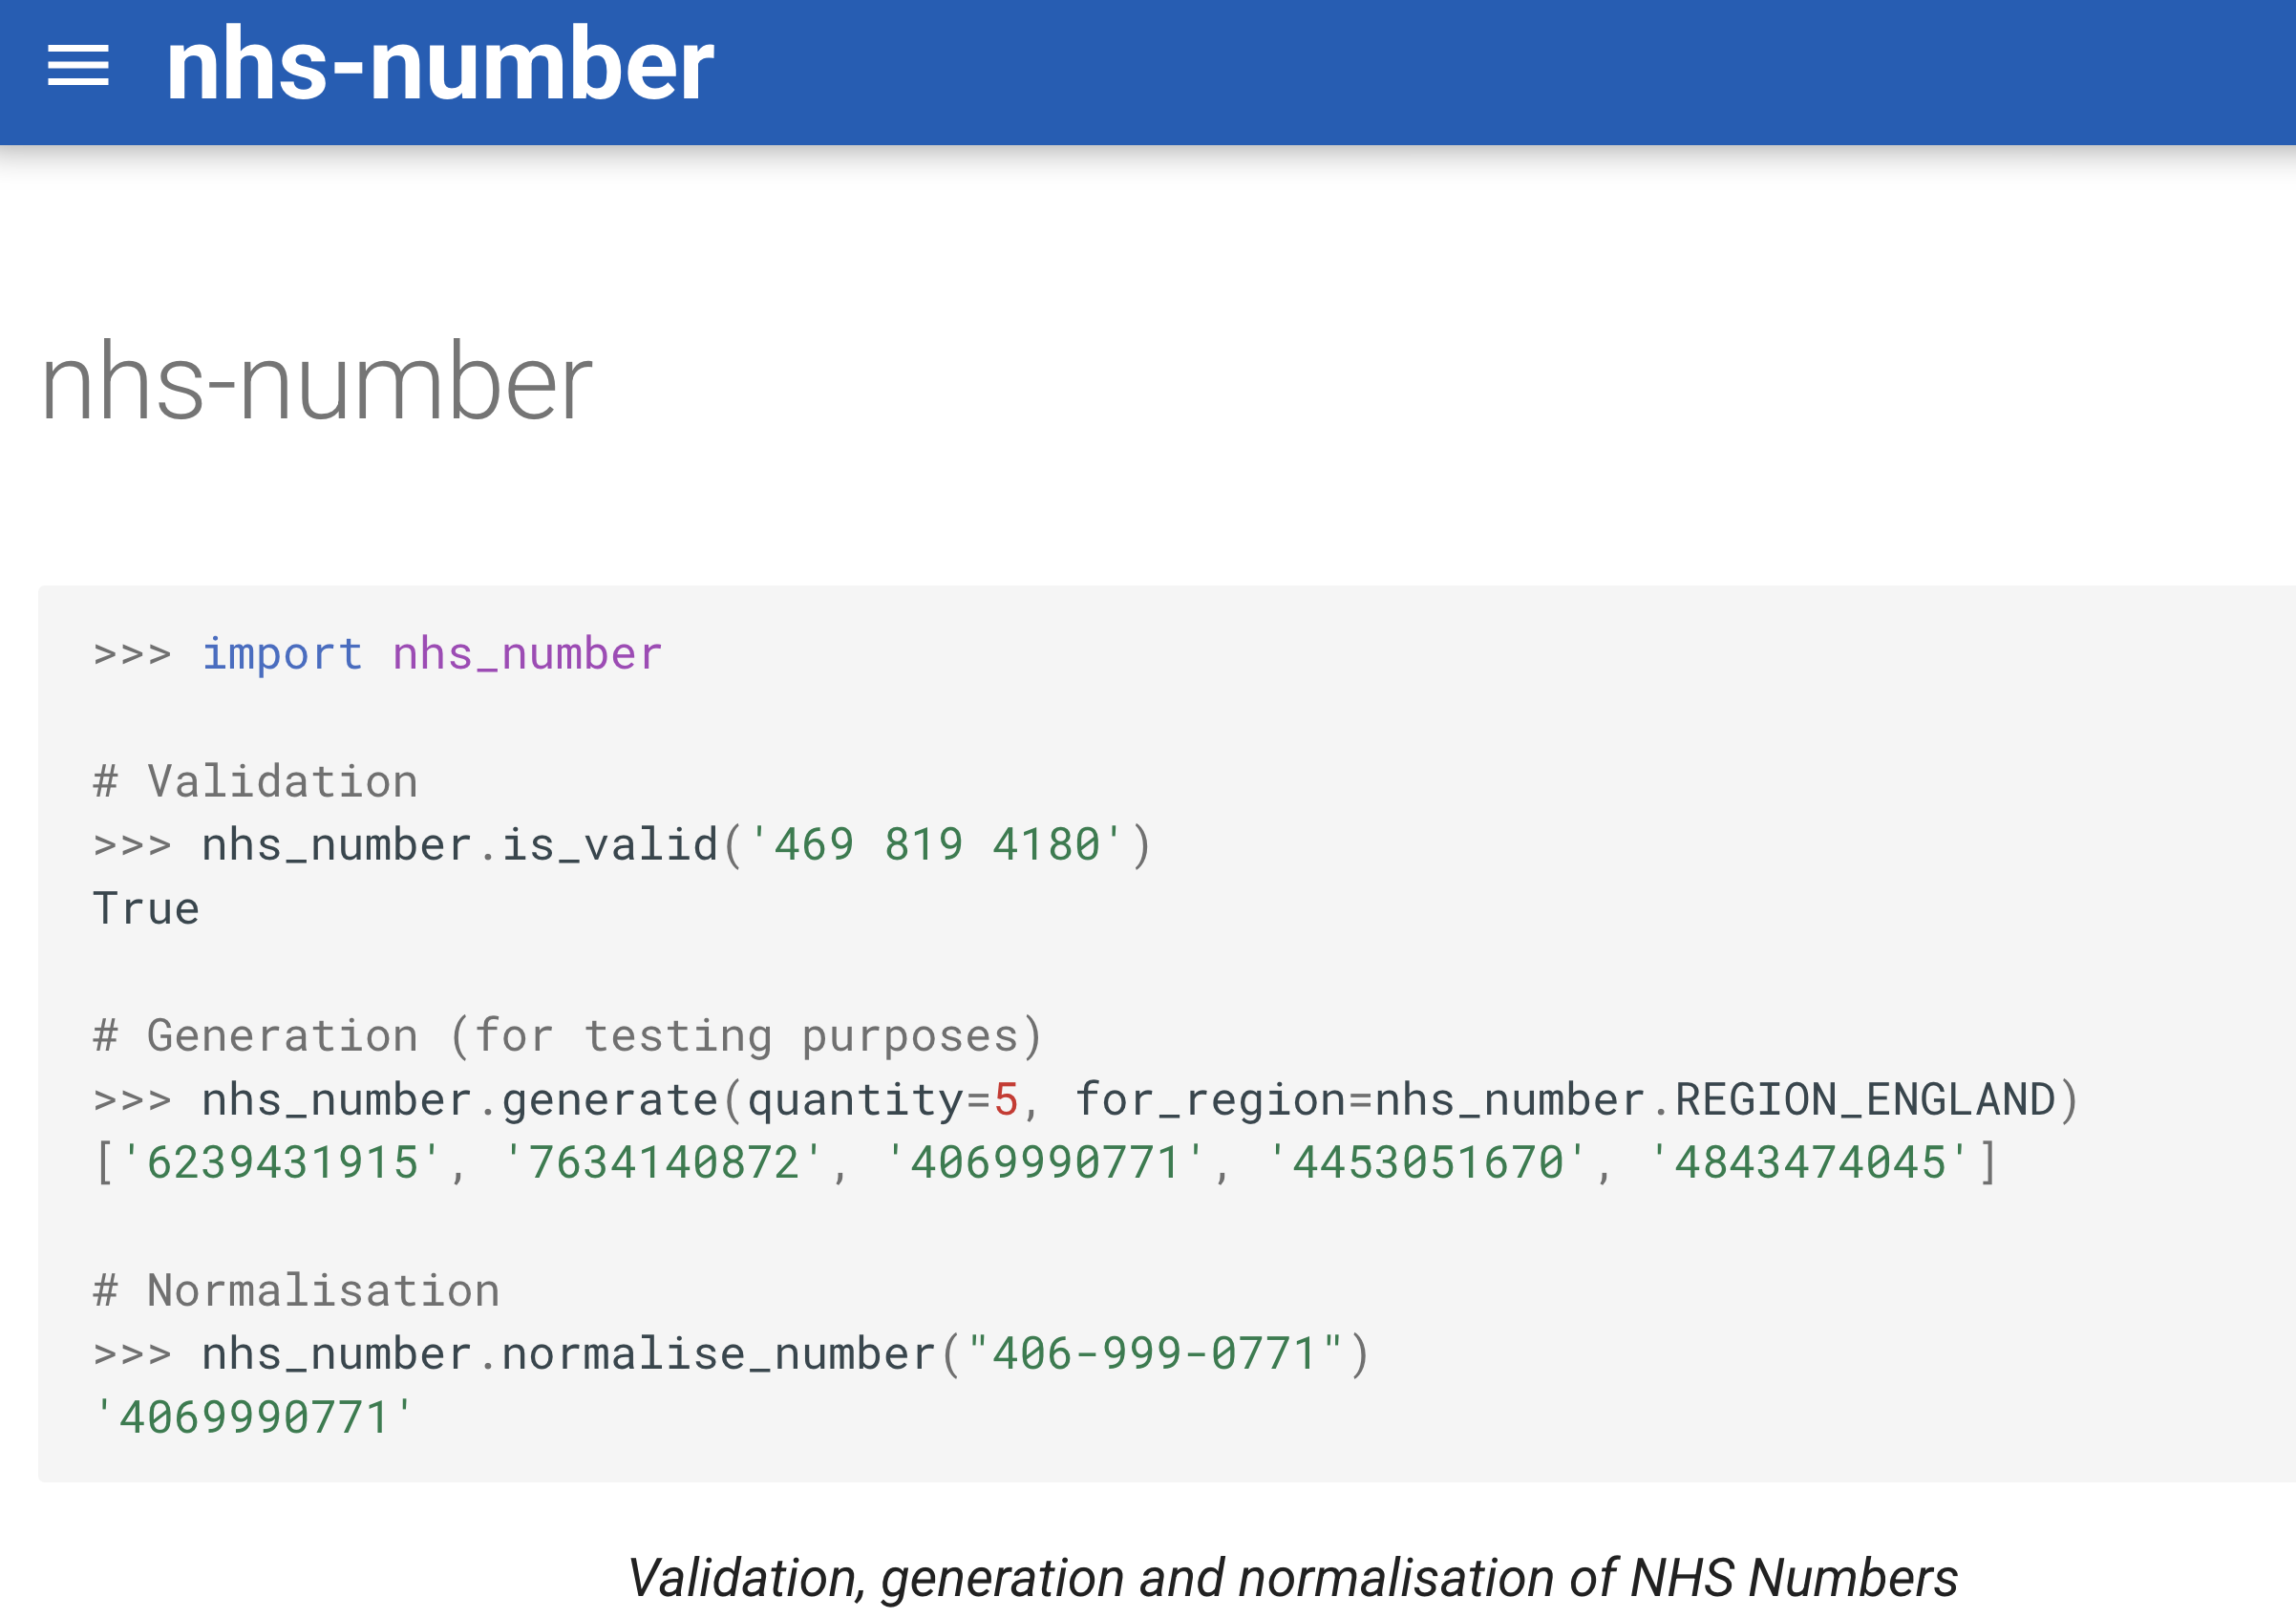The height and width of the screenshot is (1618, 2296).
Task: Open the hamburger navigation menu
Action: point(78,66)
